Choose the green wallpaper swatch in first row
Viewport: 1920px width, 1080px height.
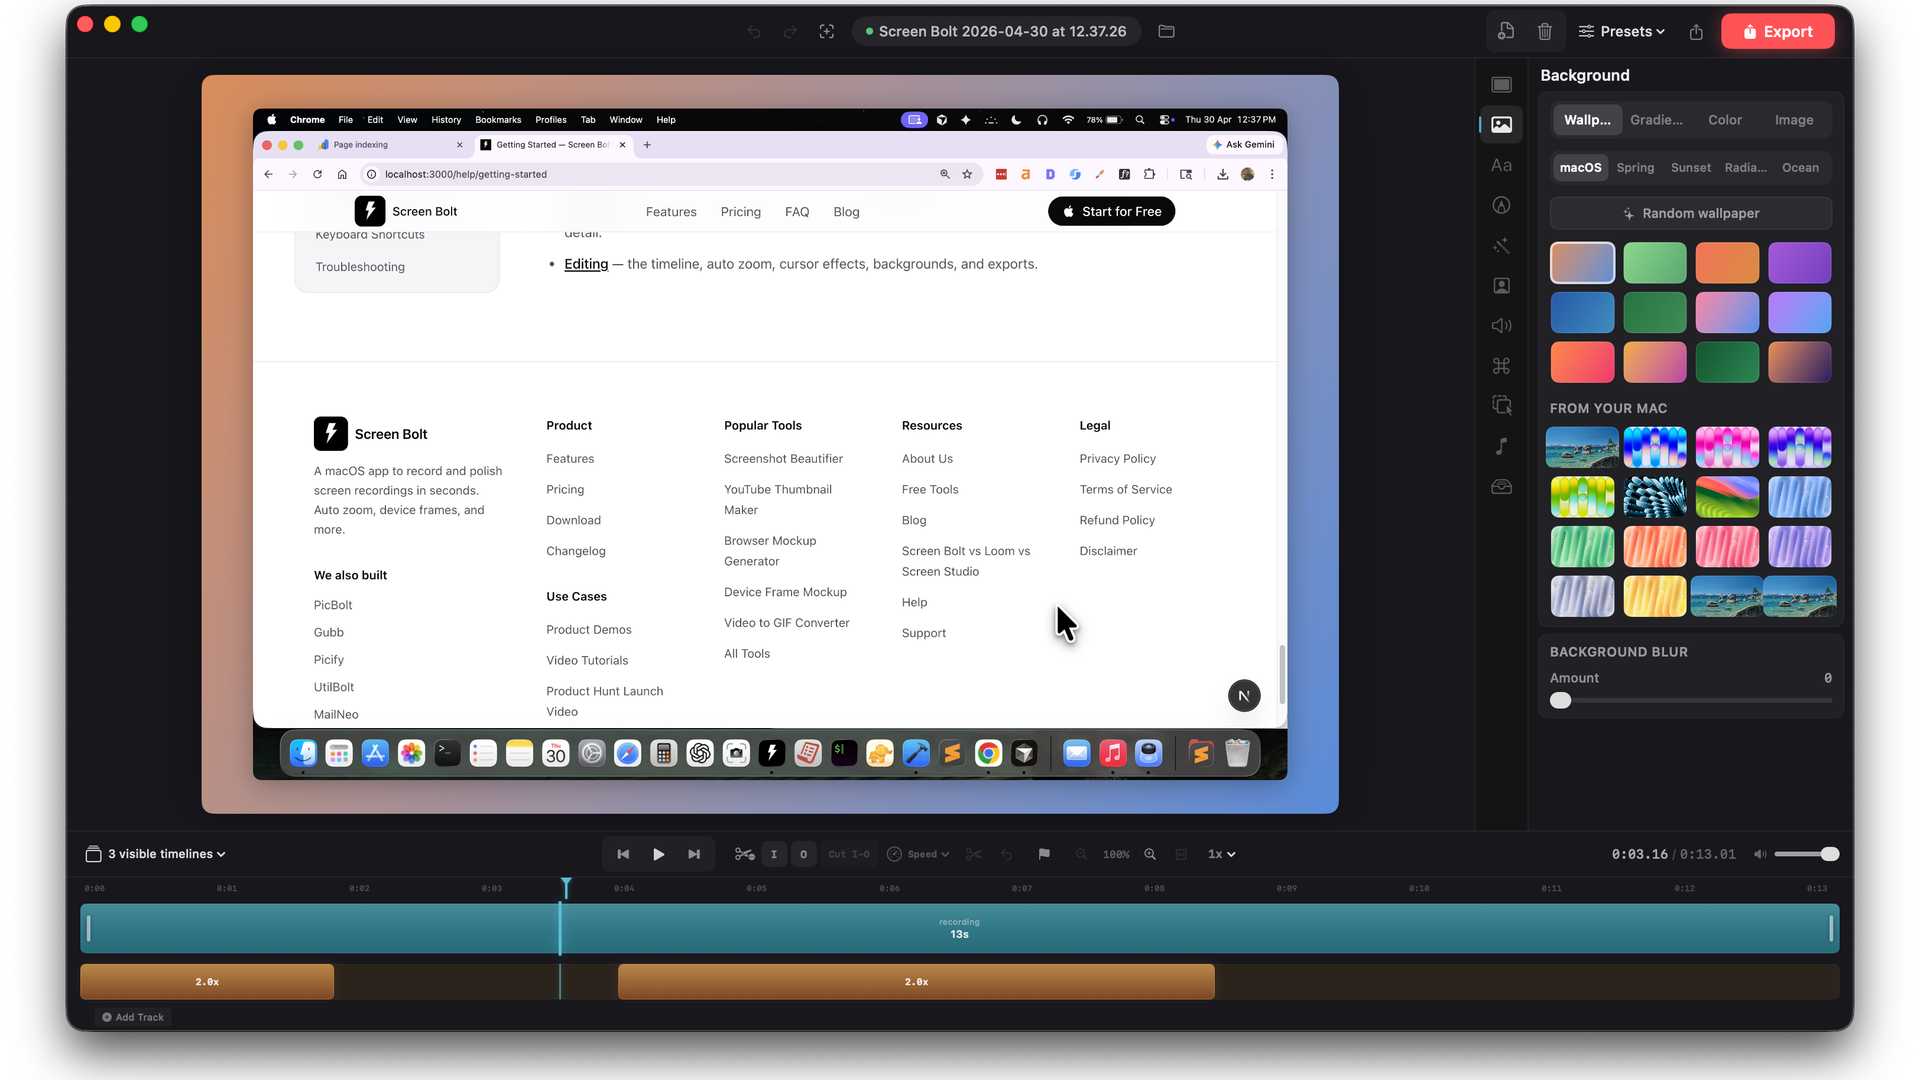tap(1654, 263)
